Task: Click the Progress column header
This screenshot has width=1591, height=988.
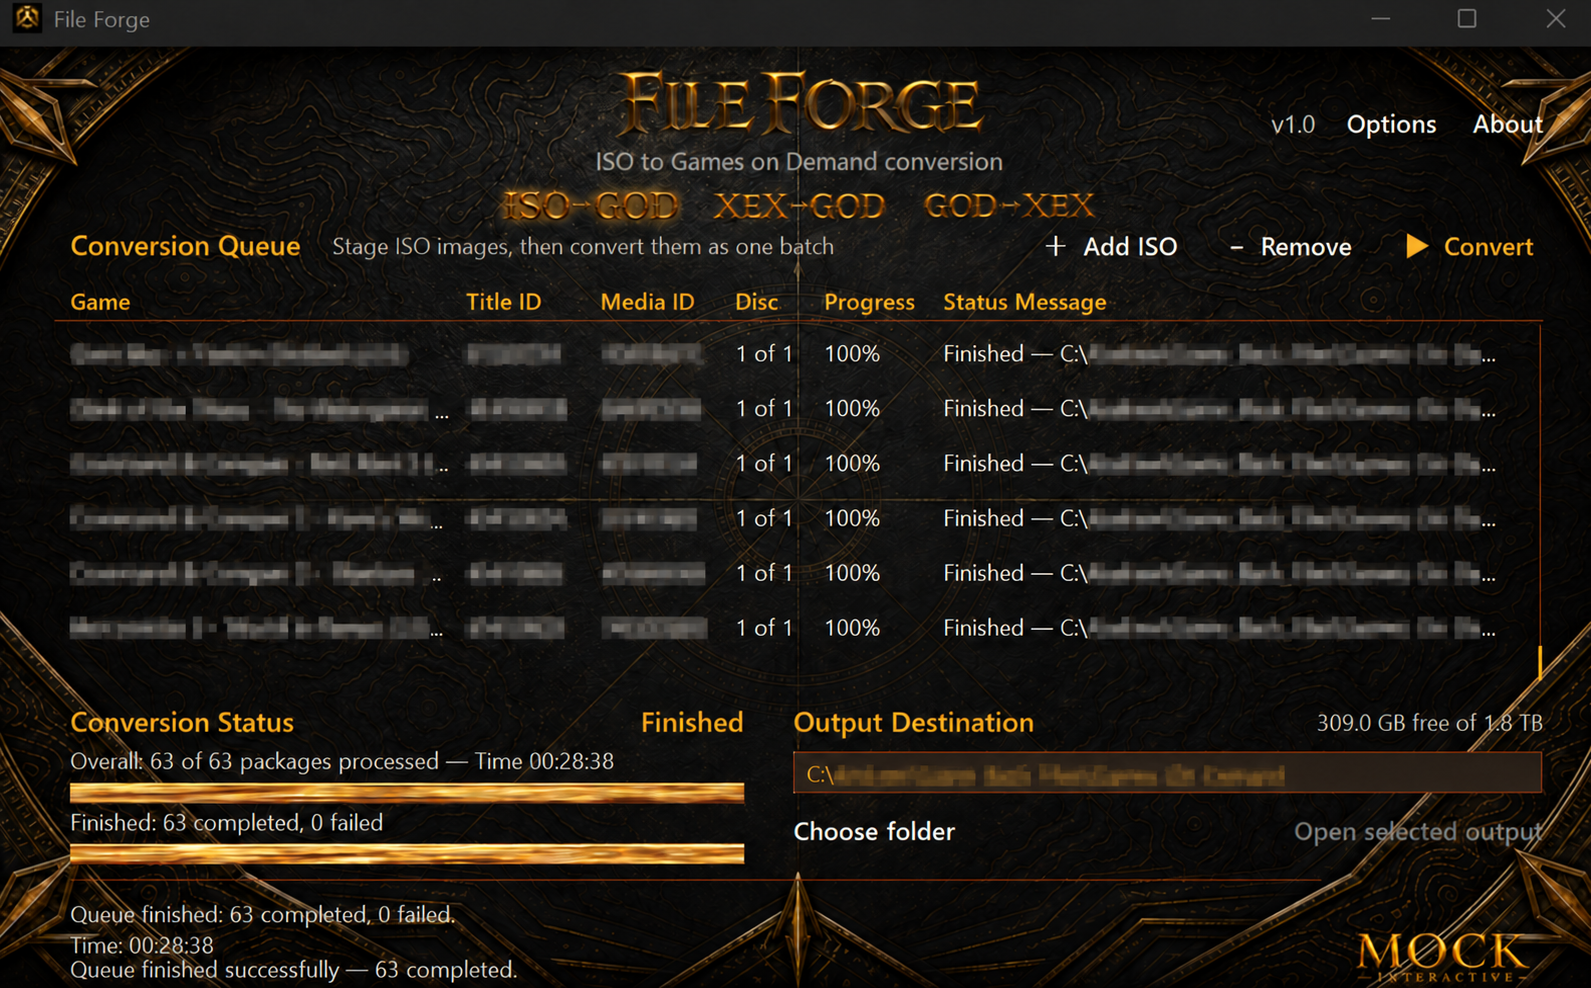Action: coord(869,302)
